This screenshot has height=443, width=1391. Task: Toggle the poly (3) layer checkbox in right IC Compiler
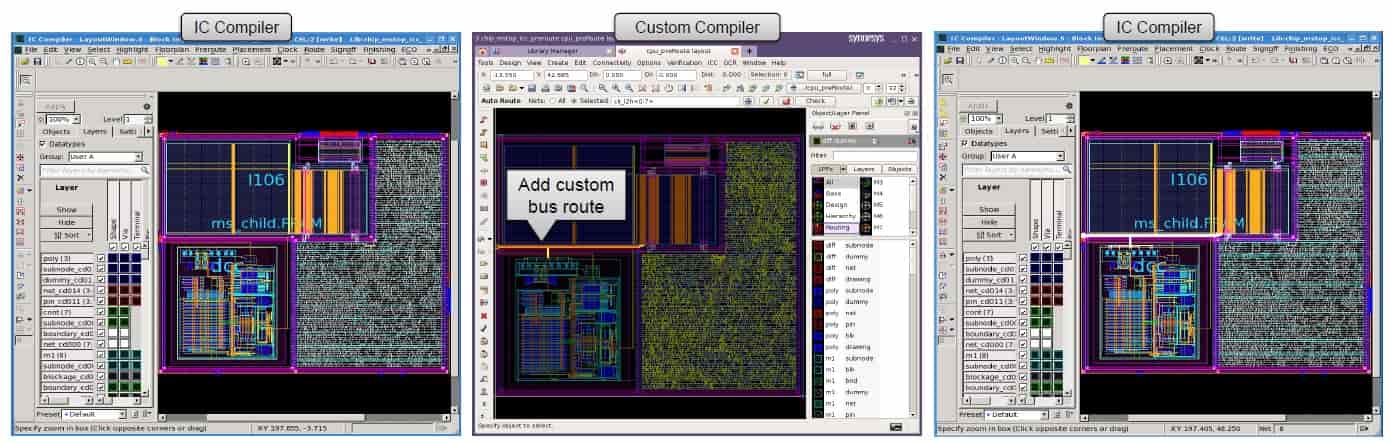[1023, 258]
